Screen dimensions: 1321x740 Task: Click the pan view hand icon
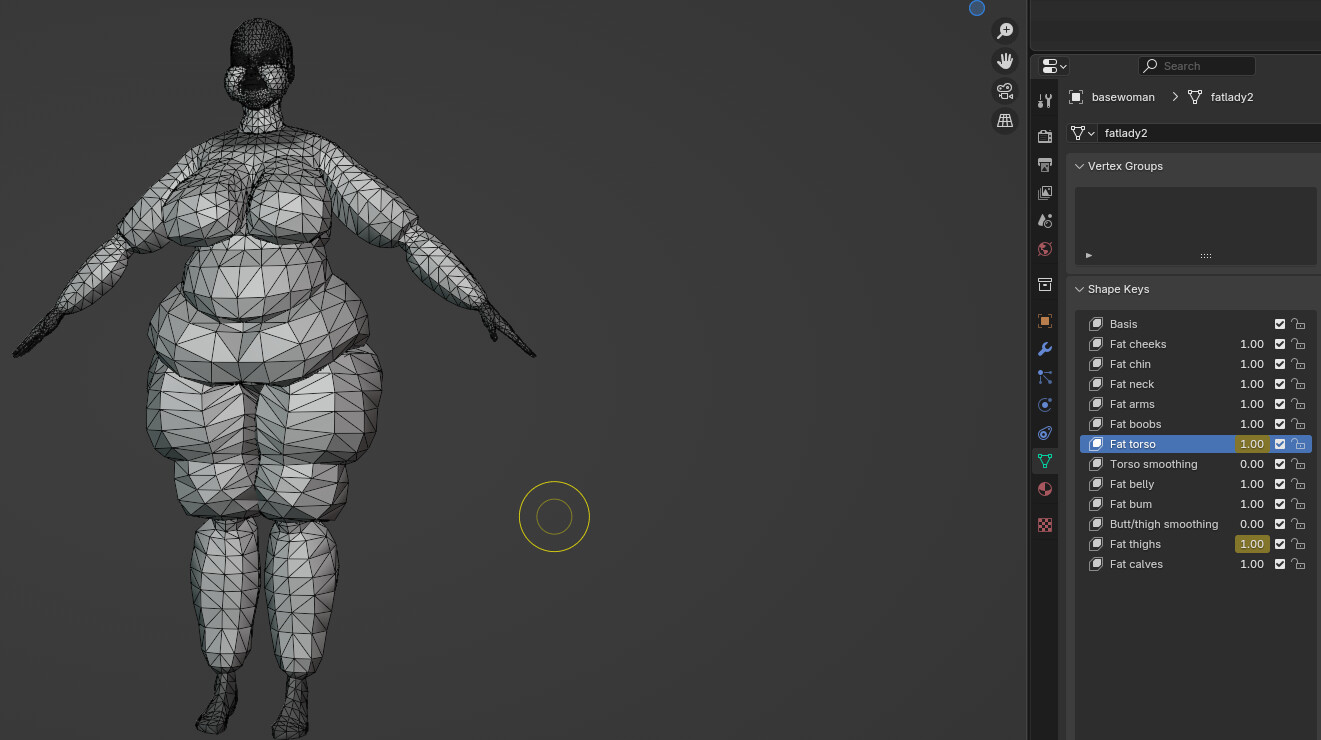pos(1005,61)
